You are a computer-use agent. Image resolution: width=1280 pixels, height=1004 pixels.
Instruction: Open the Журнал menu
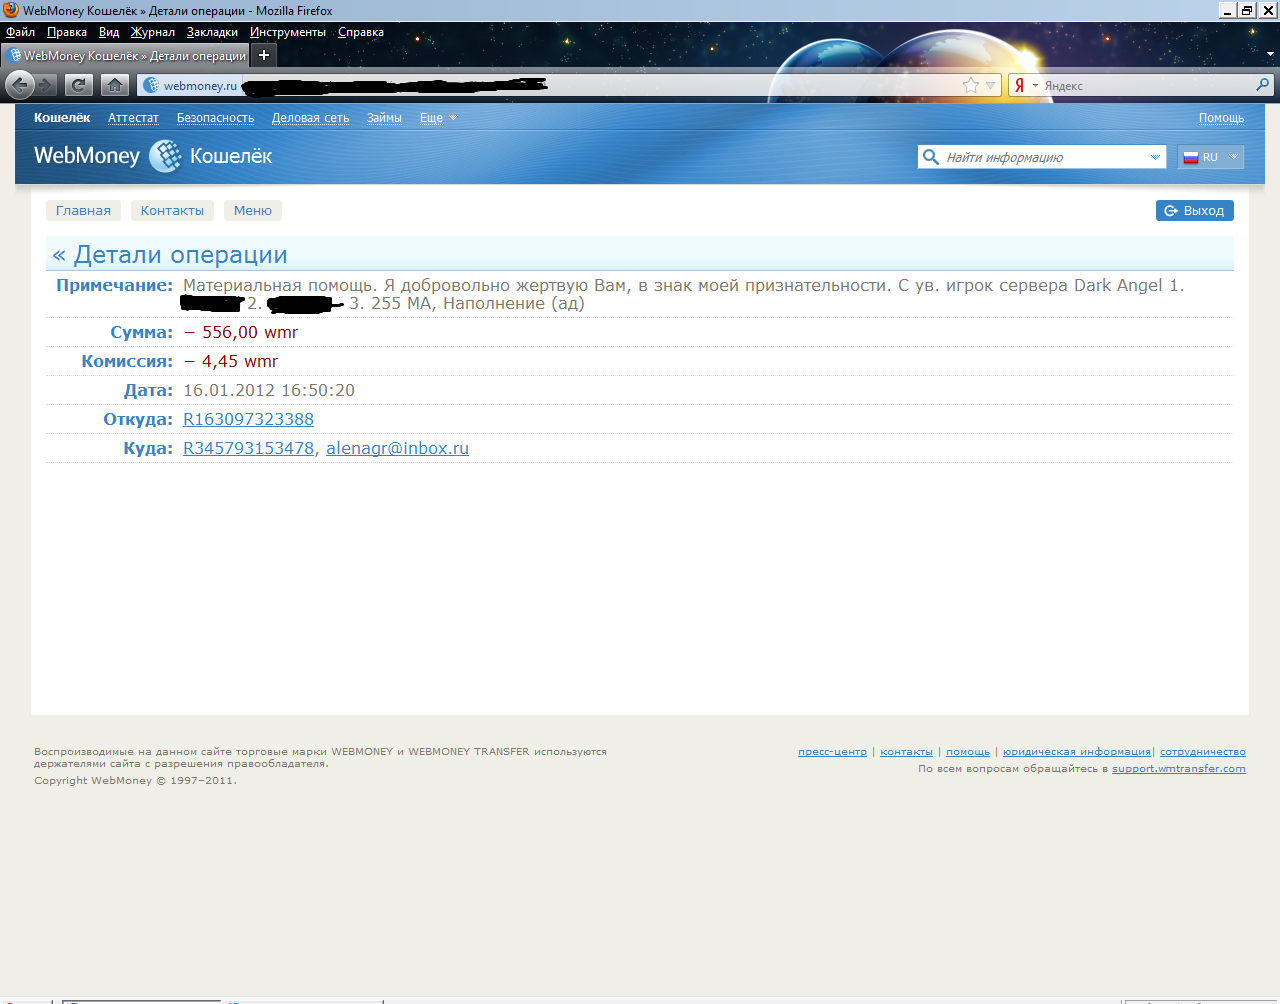click(153, 32)
